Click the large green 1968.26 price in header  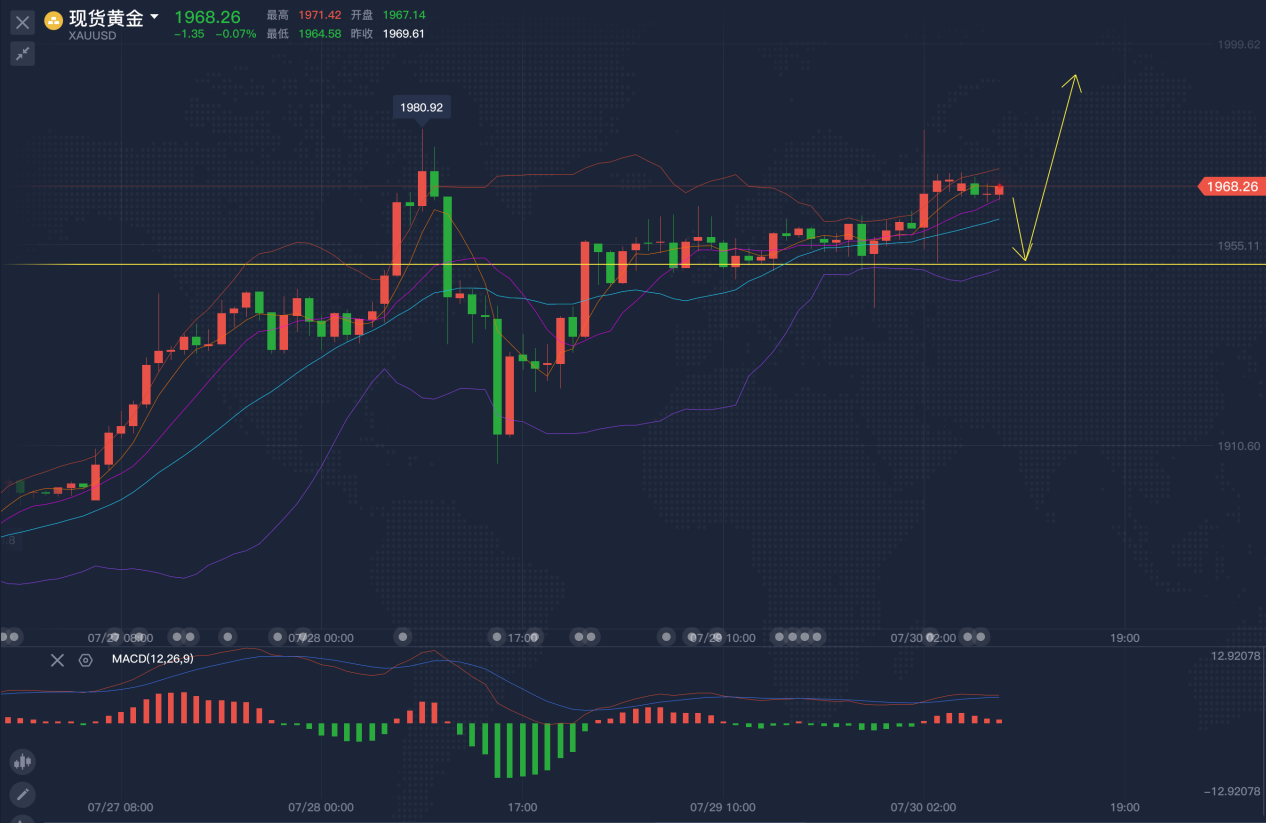point(207,17)
